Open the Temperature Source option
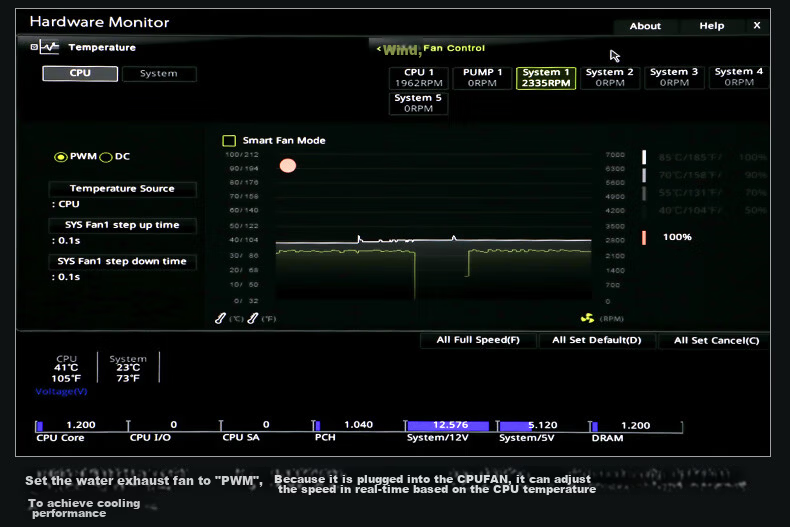The width and height of the screenshot is (790, 527). (122, 189)
